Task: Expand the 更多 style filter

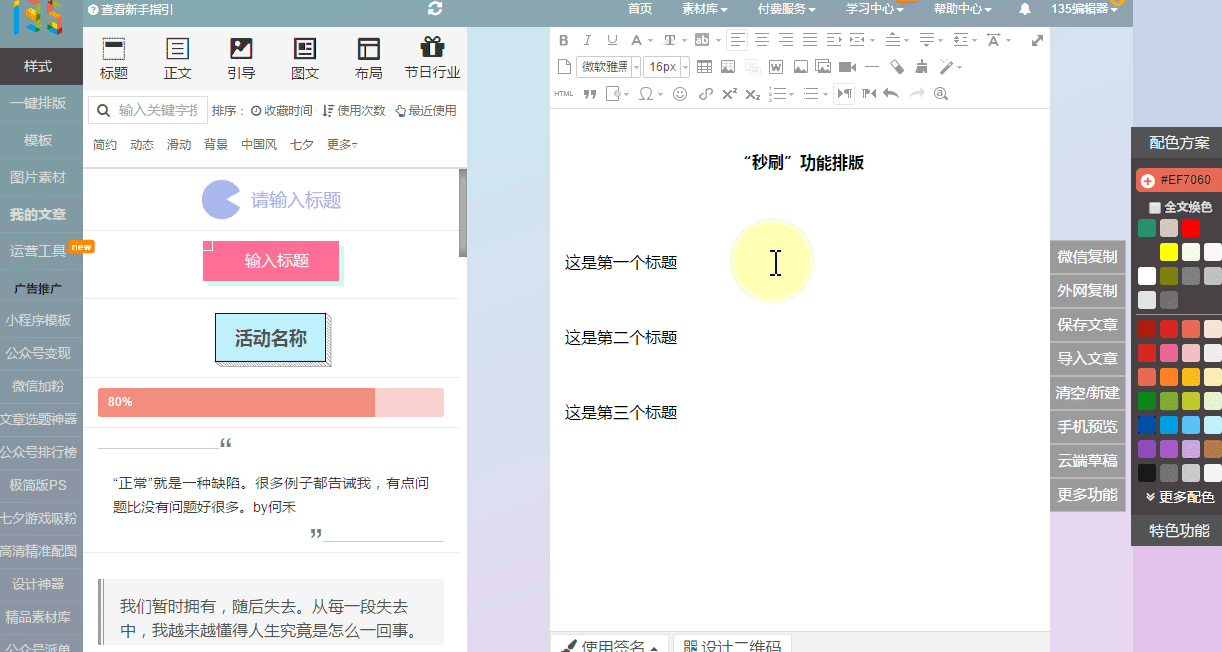Action: 342,144
